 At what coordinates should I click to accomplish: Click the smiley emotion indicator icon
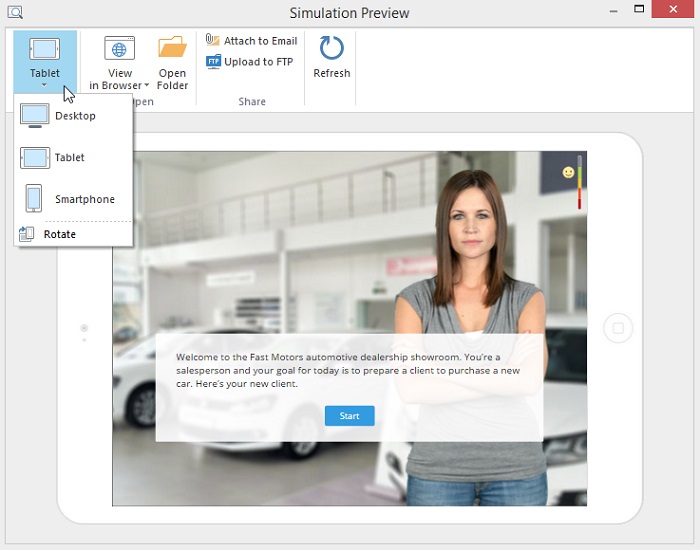coord(568,172)
